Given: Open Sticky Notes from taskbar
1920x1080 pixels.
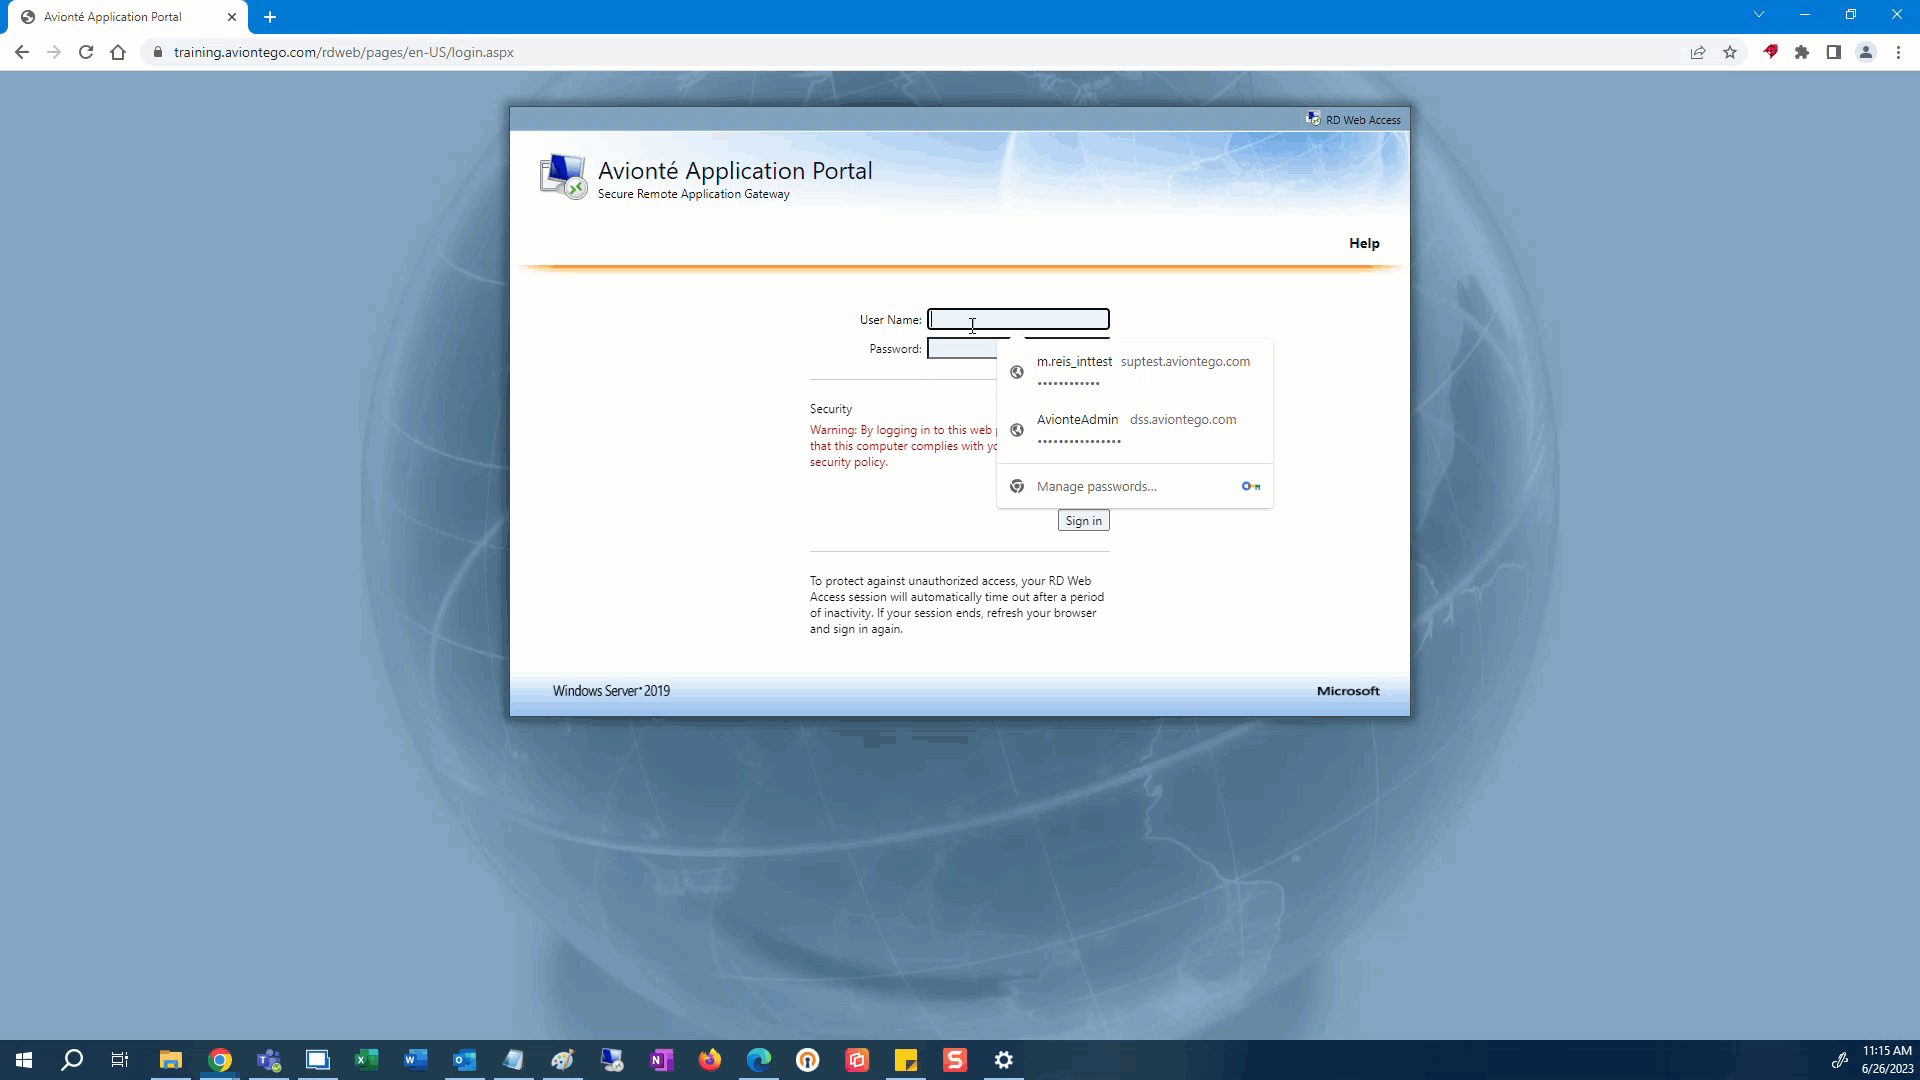Looking at the screenshot, I should [x=906, y=1060].
